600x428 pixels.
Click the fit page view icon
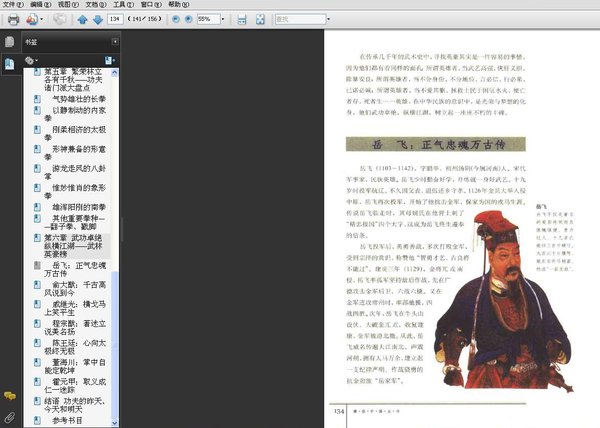click(x=260, y=19)
